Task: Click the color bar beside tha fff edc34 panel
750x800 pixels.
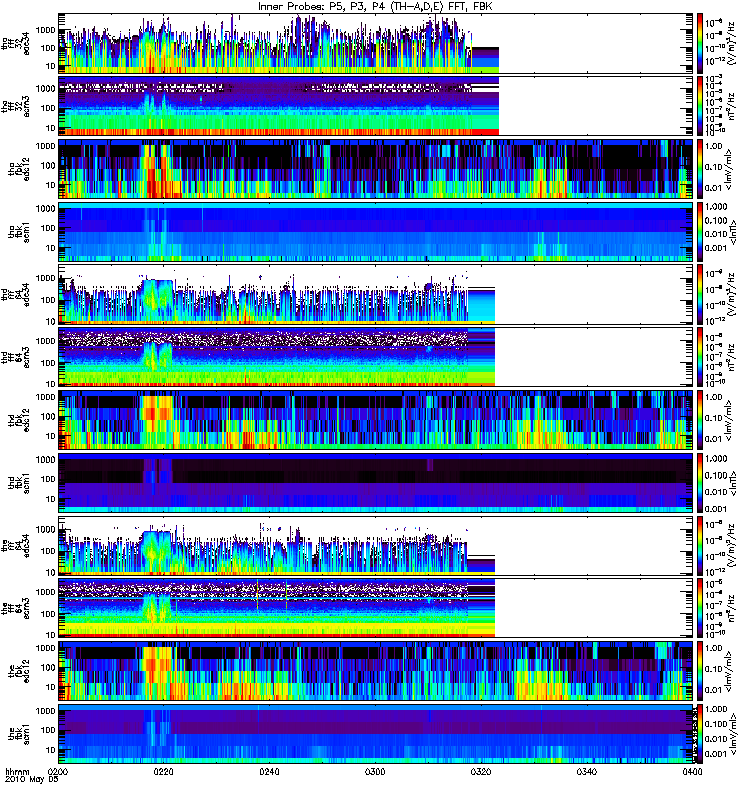Action: 700,43
